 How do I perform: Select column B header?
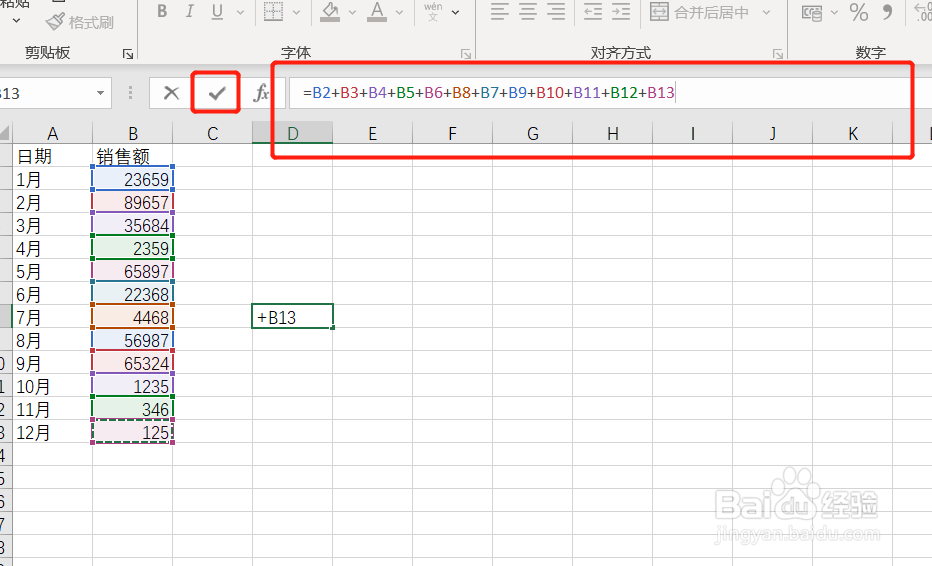click(133, 133)
